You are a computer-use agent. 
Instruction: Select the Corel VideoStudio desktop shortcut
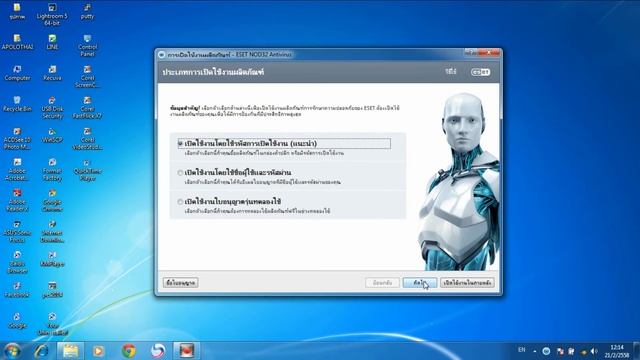pos(87,139)
